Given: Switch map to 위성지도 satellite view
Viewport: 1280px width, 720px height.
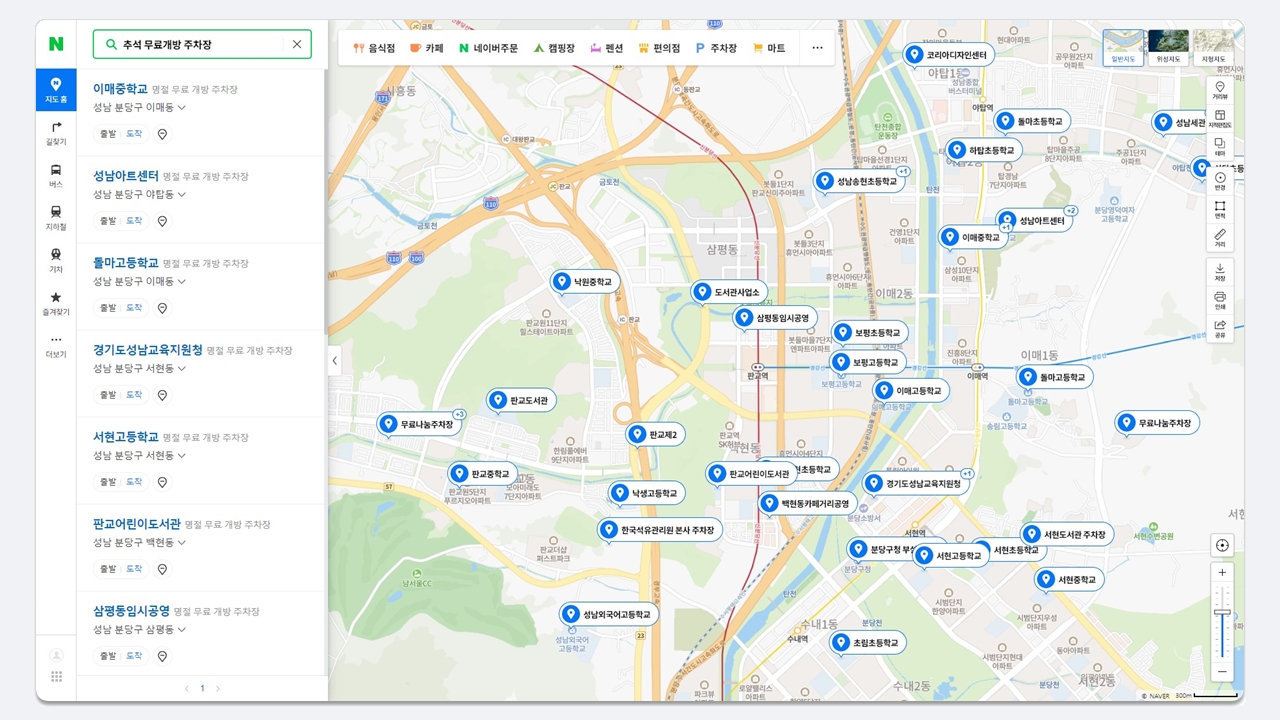Looking at the screenshot, I should click(1167, 47).
